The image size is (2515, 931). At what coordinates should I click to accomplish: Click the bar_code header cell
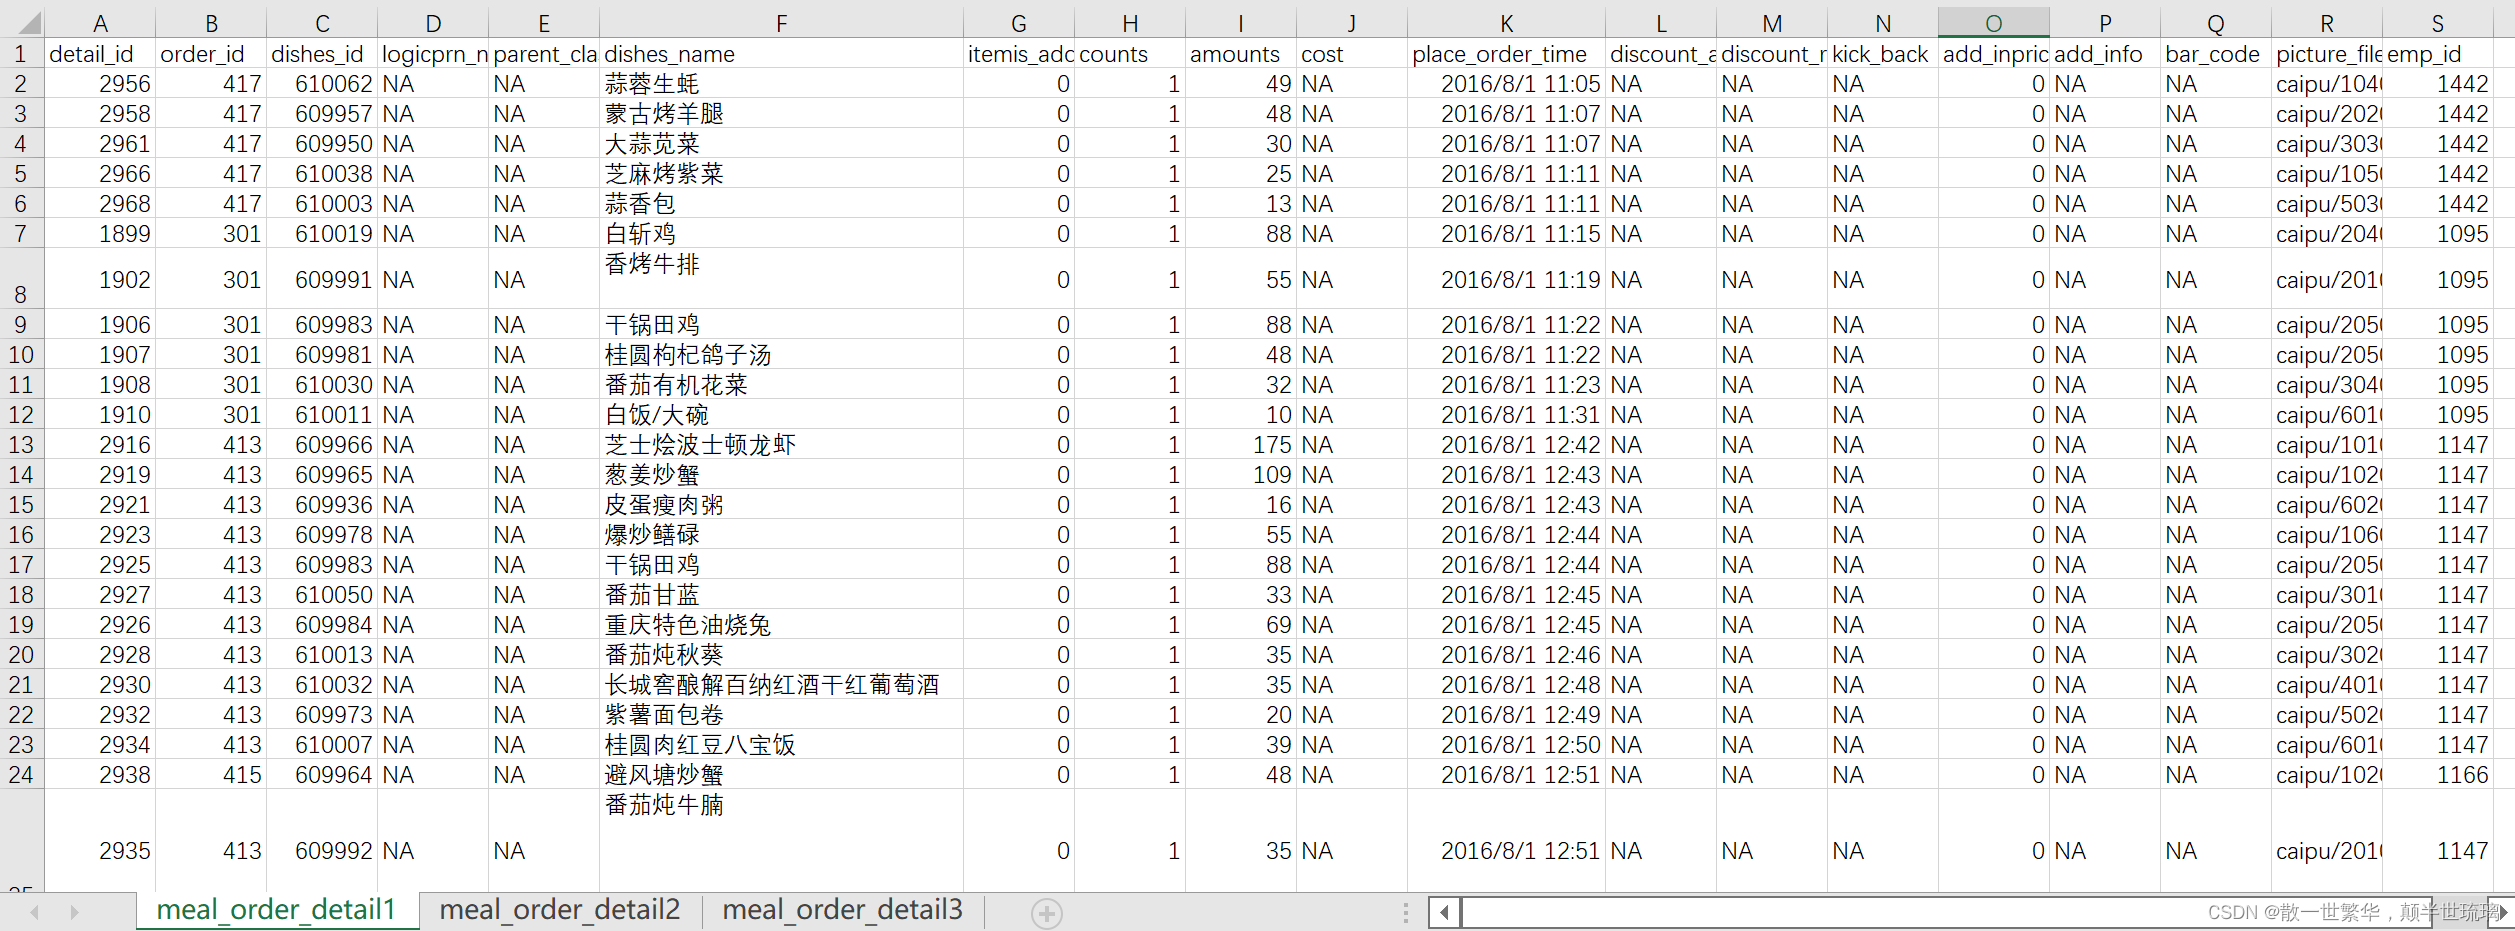[2215, 54]
